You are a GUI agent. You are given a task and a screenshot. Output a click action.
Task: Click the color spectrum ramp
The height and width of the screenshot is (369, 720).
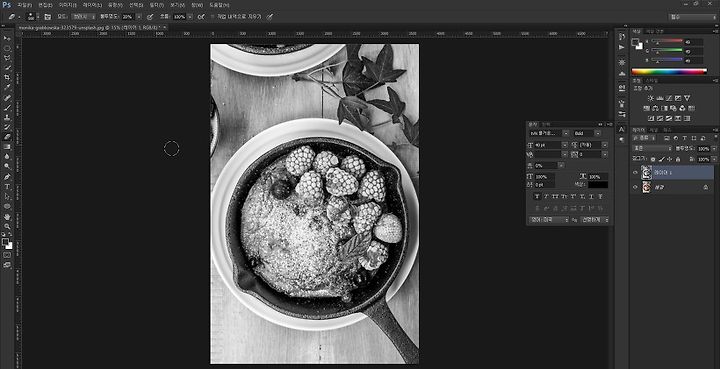point(669,71)
